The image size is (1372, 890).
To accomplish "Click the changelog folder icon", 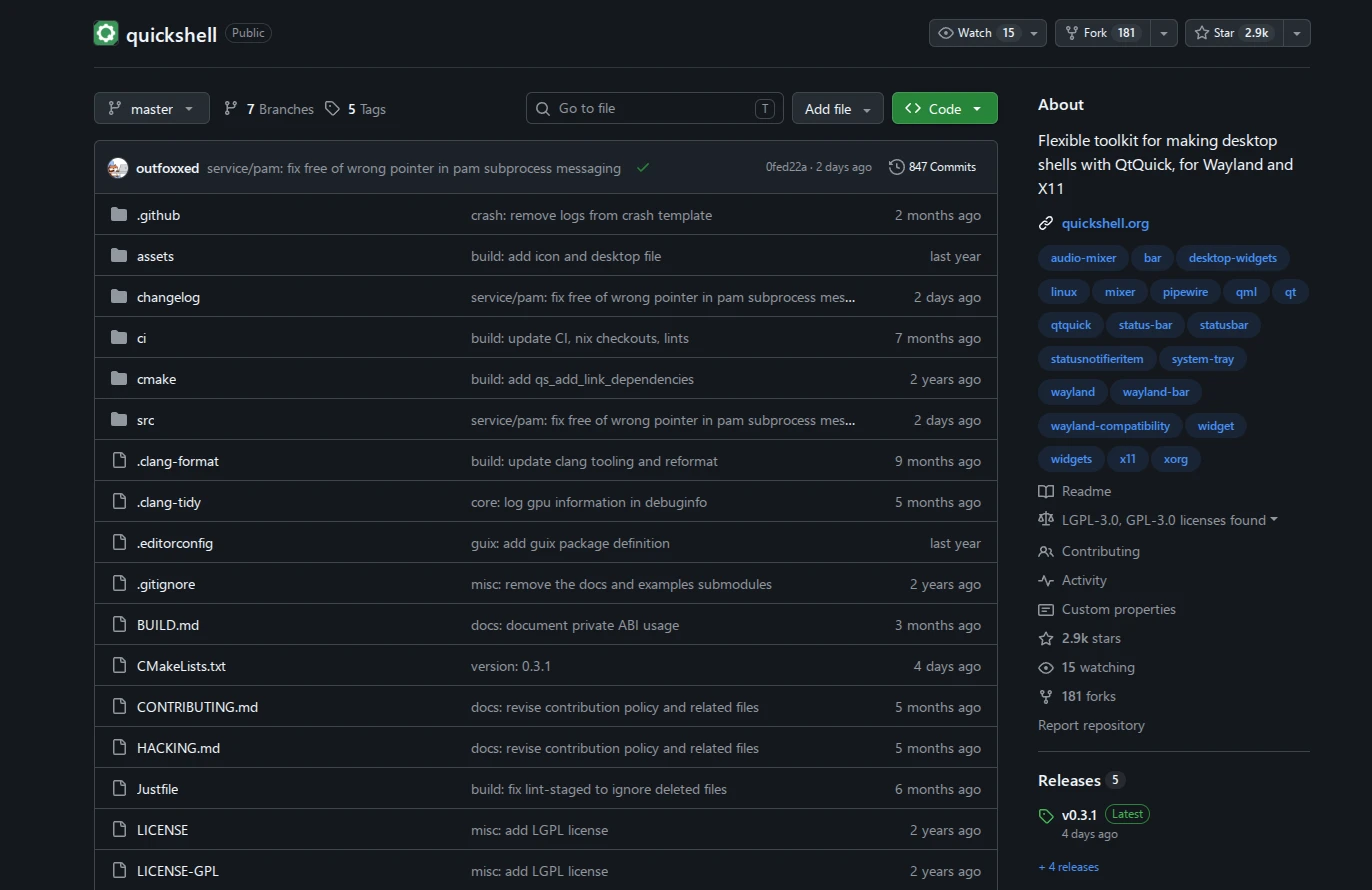I will (119, 297).
